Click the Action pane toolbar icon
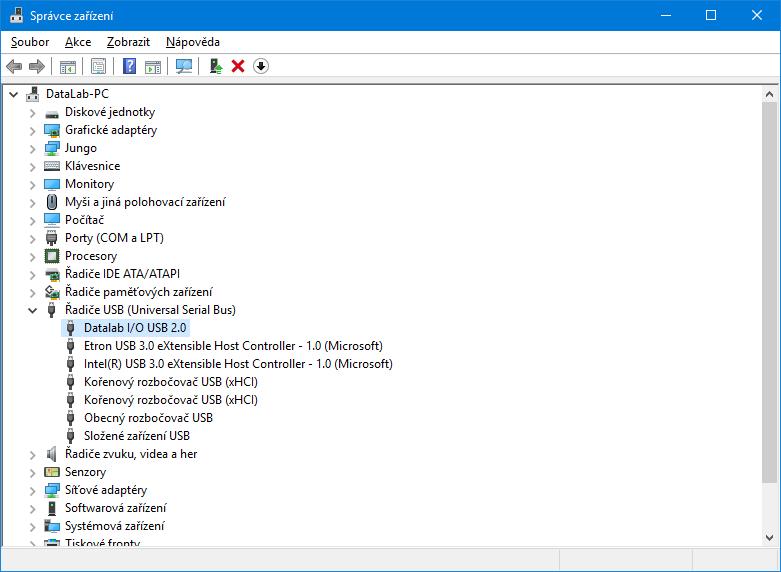The image size is (781, 572). click(153, 66)
